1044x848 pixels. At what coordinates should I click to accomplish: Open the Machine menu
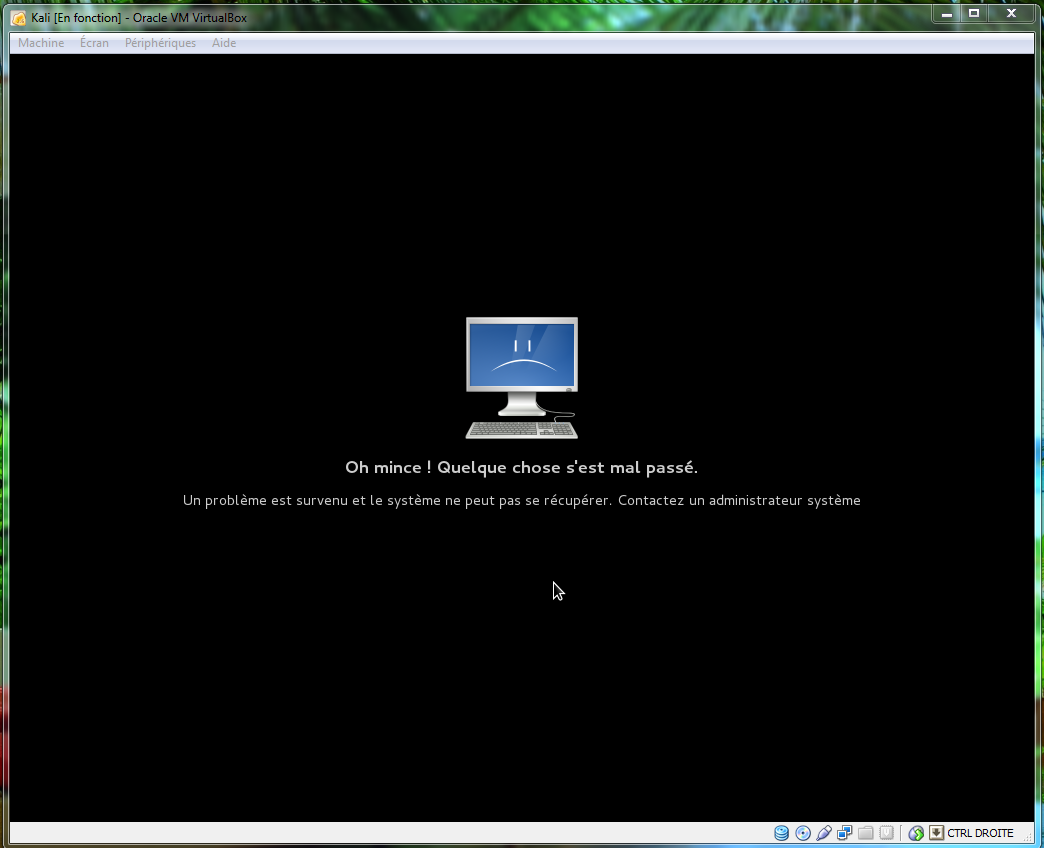(x=41, y=43)
